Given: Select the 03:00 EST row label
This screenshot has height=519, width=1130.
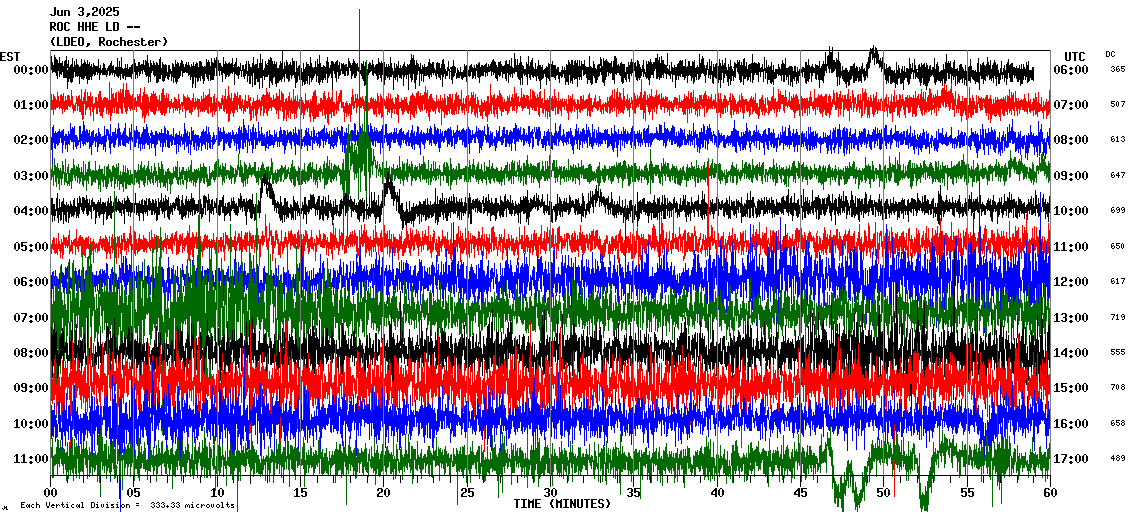Looking at the screenshot, I should (30, 176).
